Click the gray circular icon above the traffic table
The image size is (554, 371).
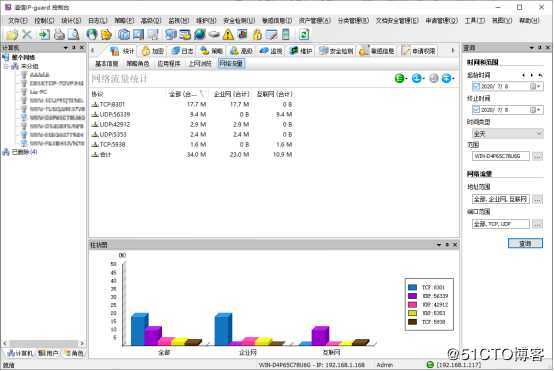pos(434,78)
